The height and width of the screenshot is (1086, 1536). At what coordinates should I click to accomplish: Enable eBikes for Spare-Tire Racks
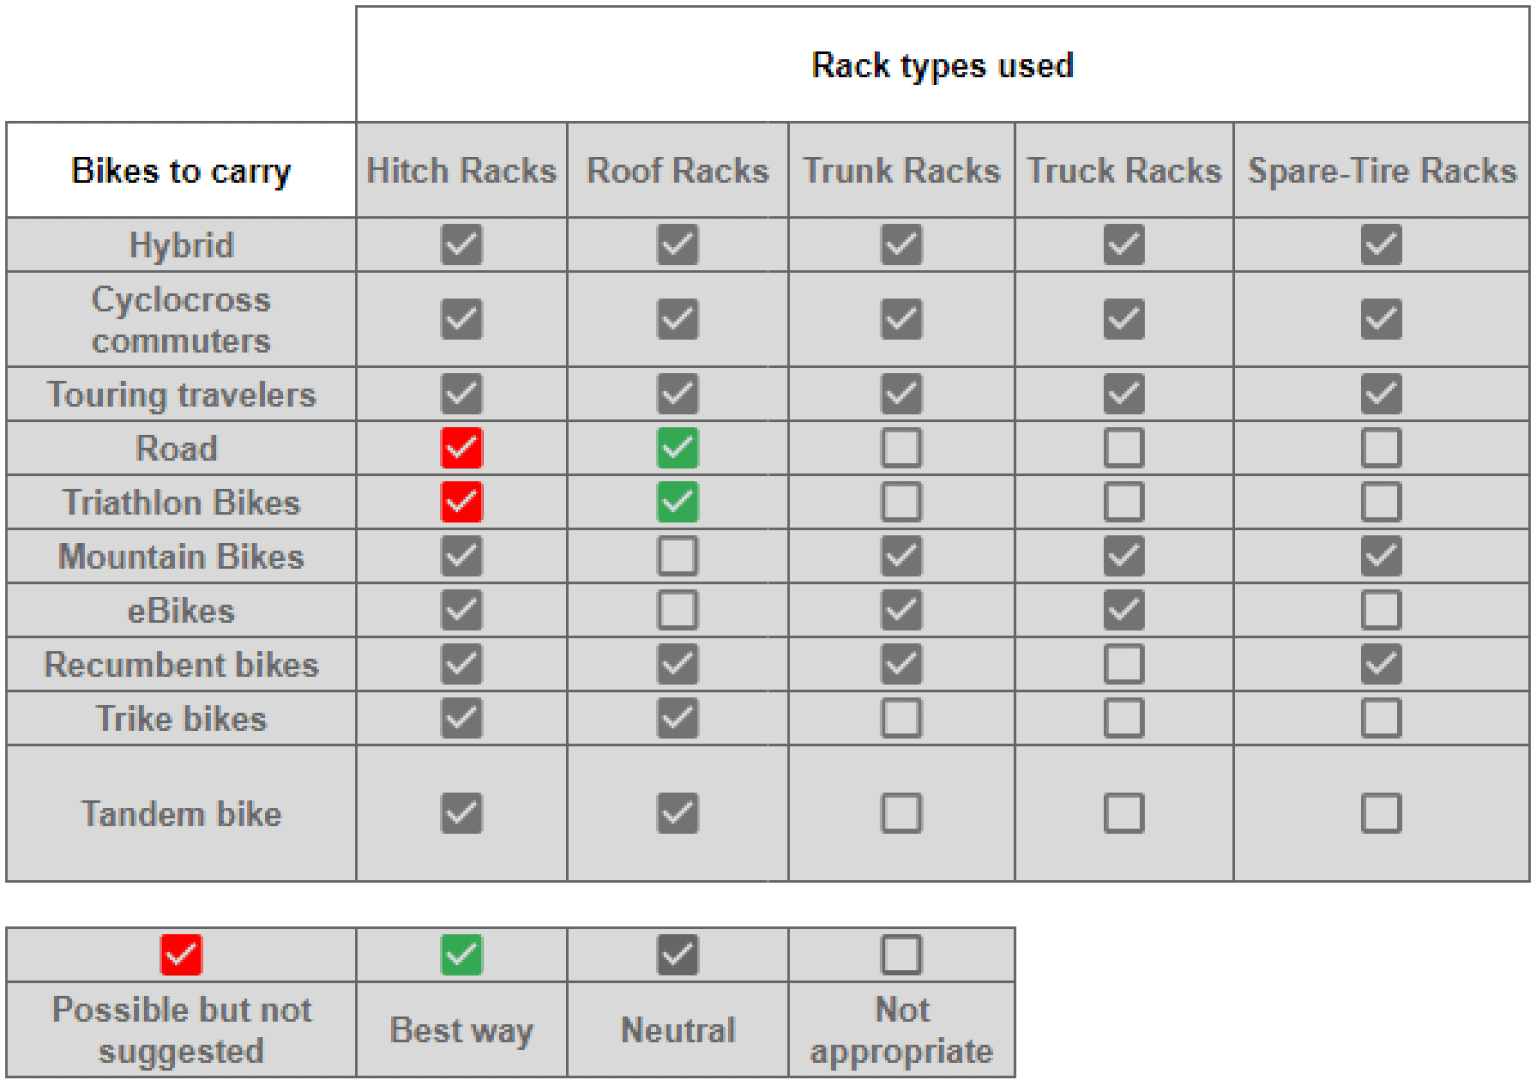(x=1380, y=610)
